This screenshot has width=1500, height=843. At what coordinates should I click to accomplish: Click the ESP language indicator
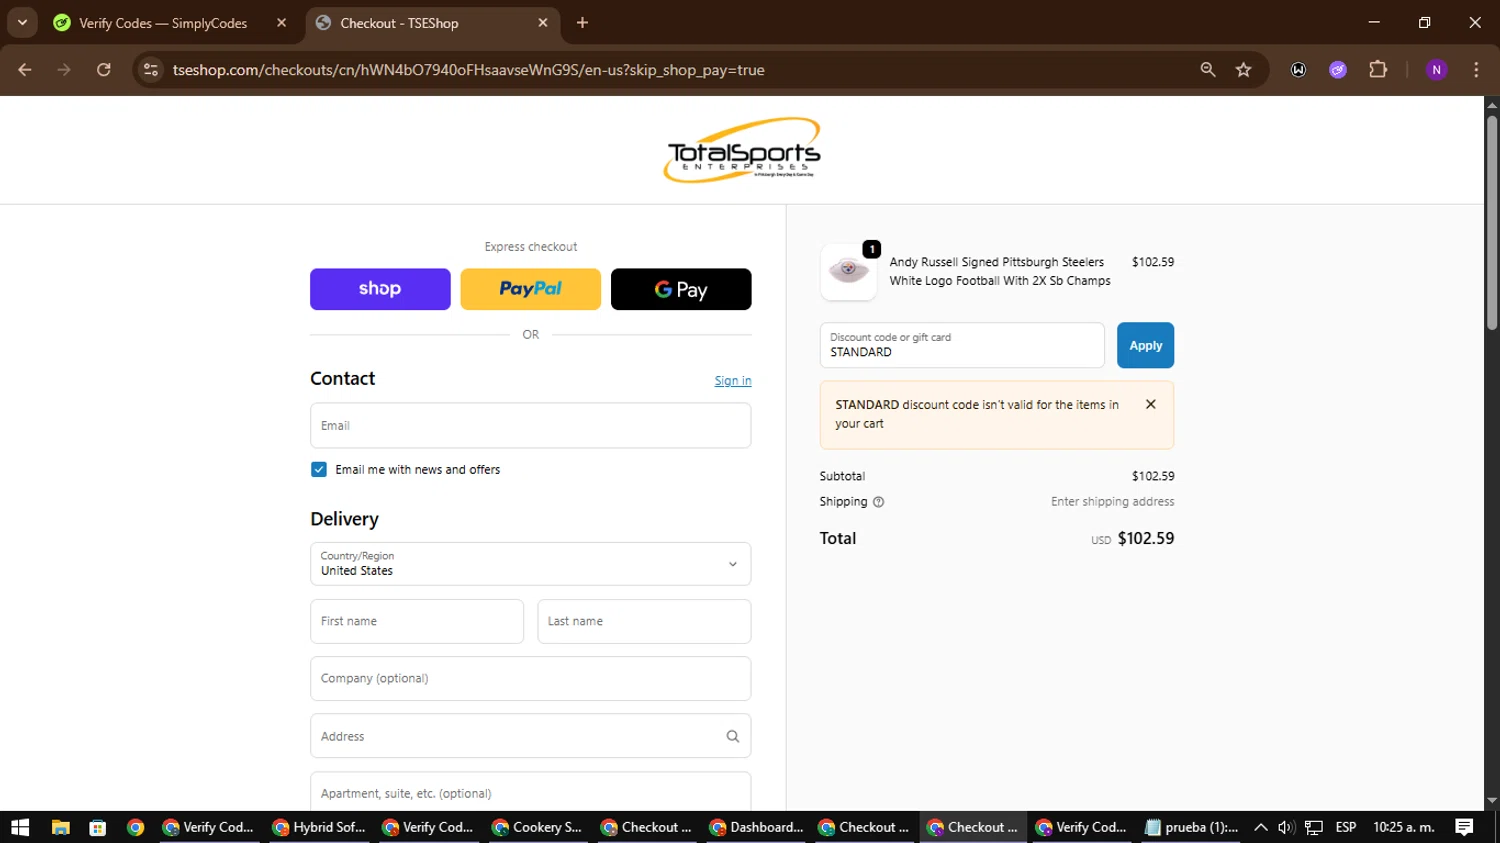coord(1346,827)
